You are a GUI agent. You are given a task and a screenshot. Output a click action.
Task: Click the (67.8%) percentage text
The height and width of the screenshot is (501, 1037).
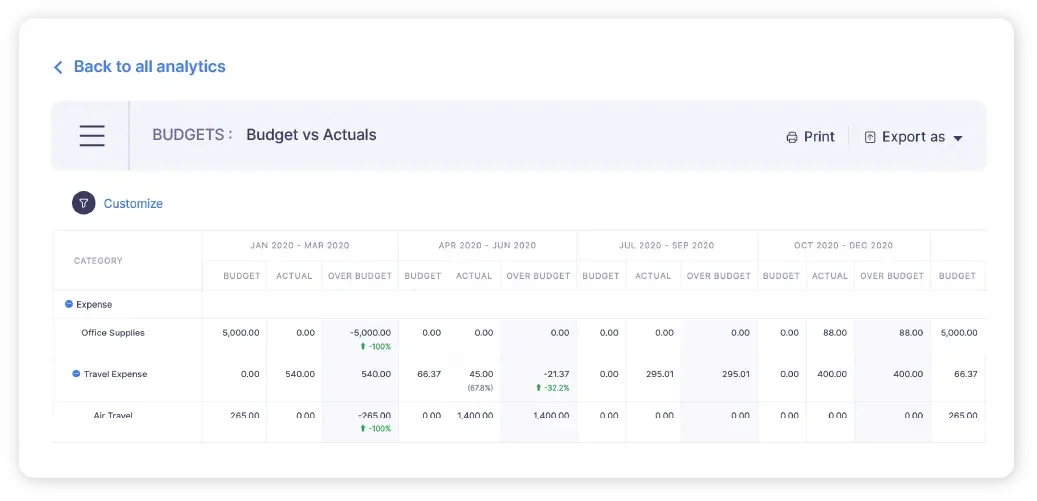pyautogui.click(x=480, y=388)
